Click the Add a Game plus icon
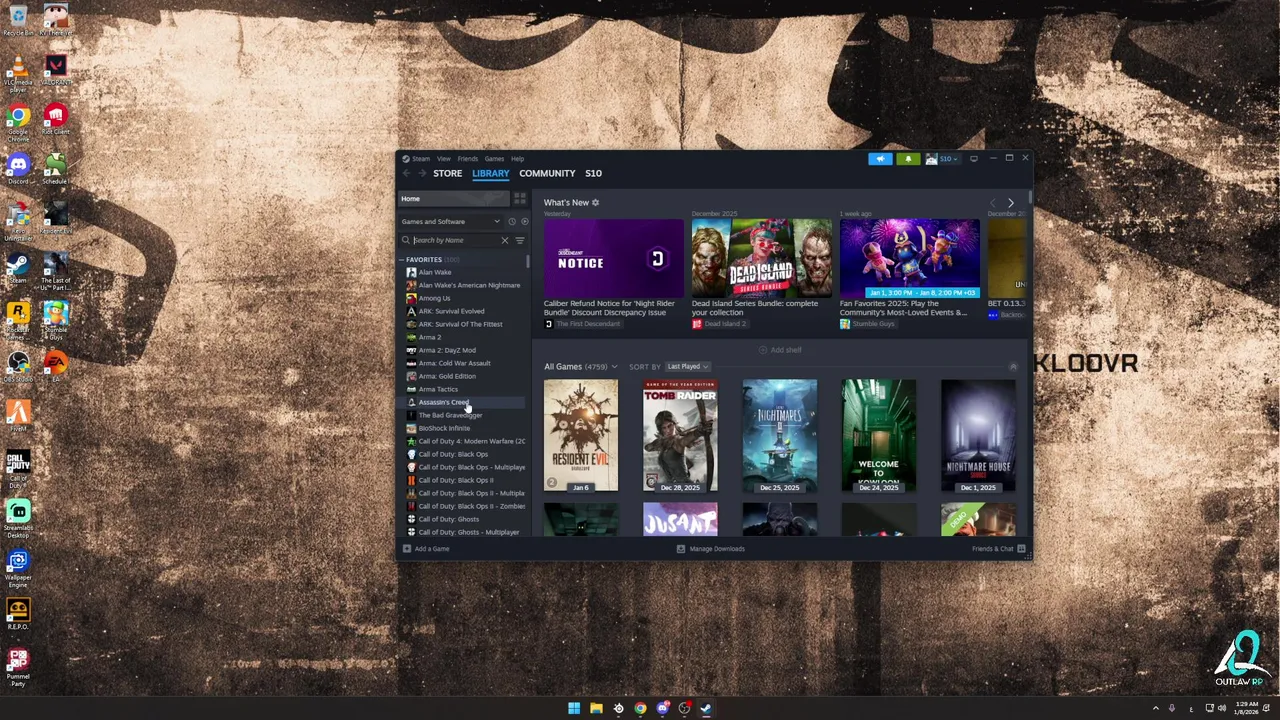The image size is (1280, 720). (407, 548)
